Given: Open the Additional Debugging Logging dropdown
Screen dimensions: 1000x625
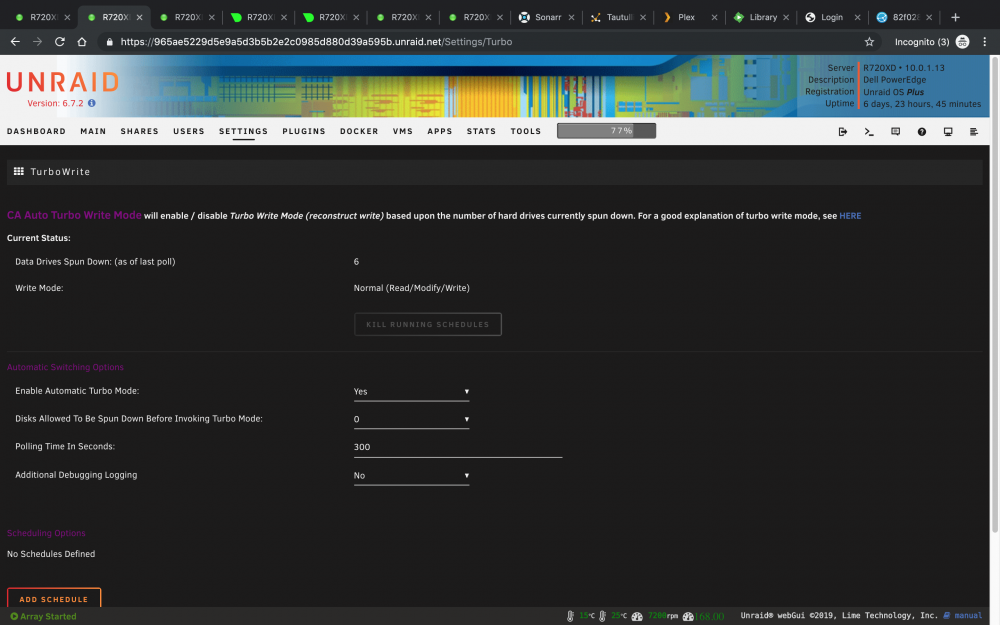Looking at the screenshot, I should pyautogui.click(x=411, y=475).
